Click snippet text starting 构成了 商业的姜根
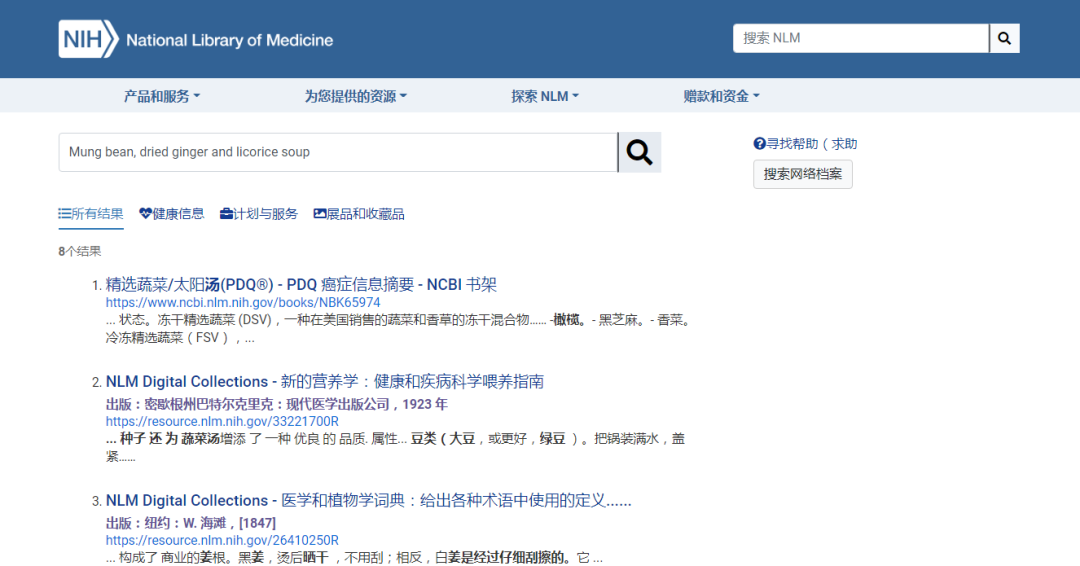The height and width of the screenshot is (566, 1080). (x=355, y=558)
